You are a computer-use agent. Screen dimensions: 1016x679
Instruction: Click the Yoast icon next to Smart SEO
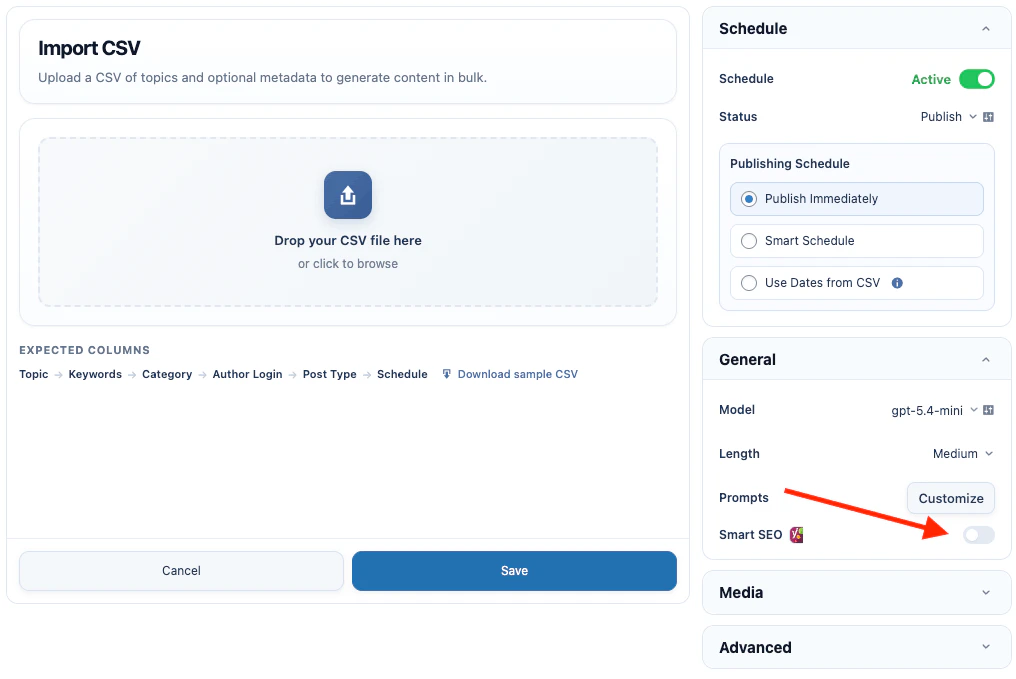796,535
